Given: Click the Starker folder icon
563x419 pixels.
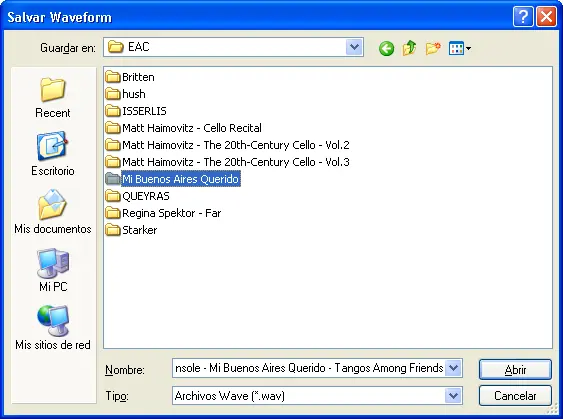Looking at the screenshot, I should [113, 230].
